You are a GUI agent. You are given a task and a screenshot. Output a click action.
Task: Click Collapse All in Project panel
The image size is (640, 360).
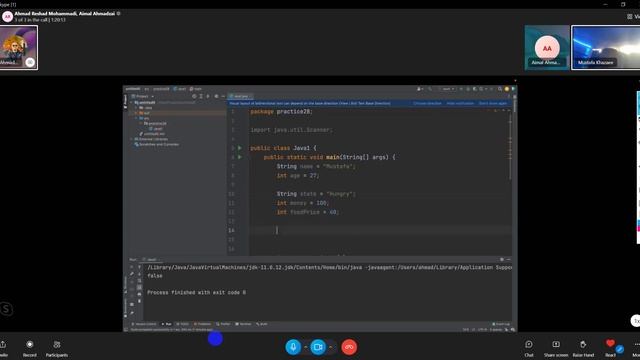[208, 96]
